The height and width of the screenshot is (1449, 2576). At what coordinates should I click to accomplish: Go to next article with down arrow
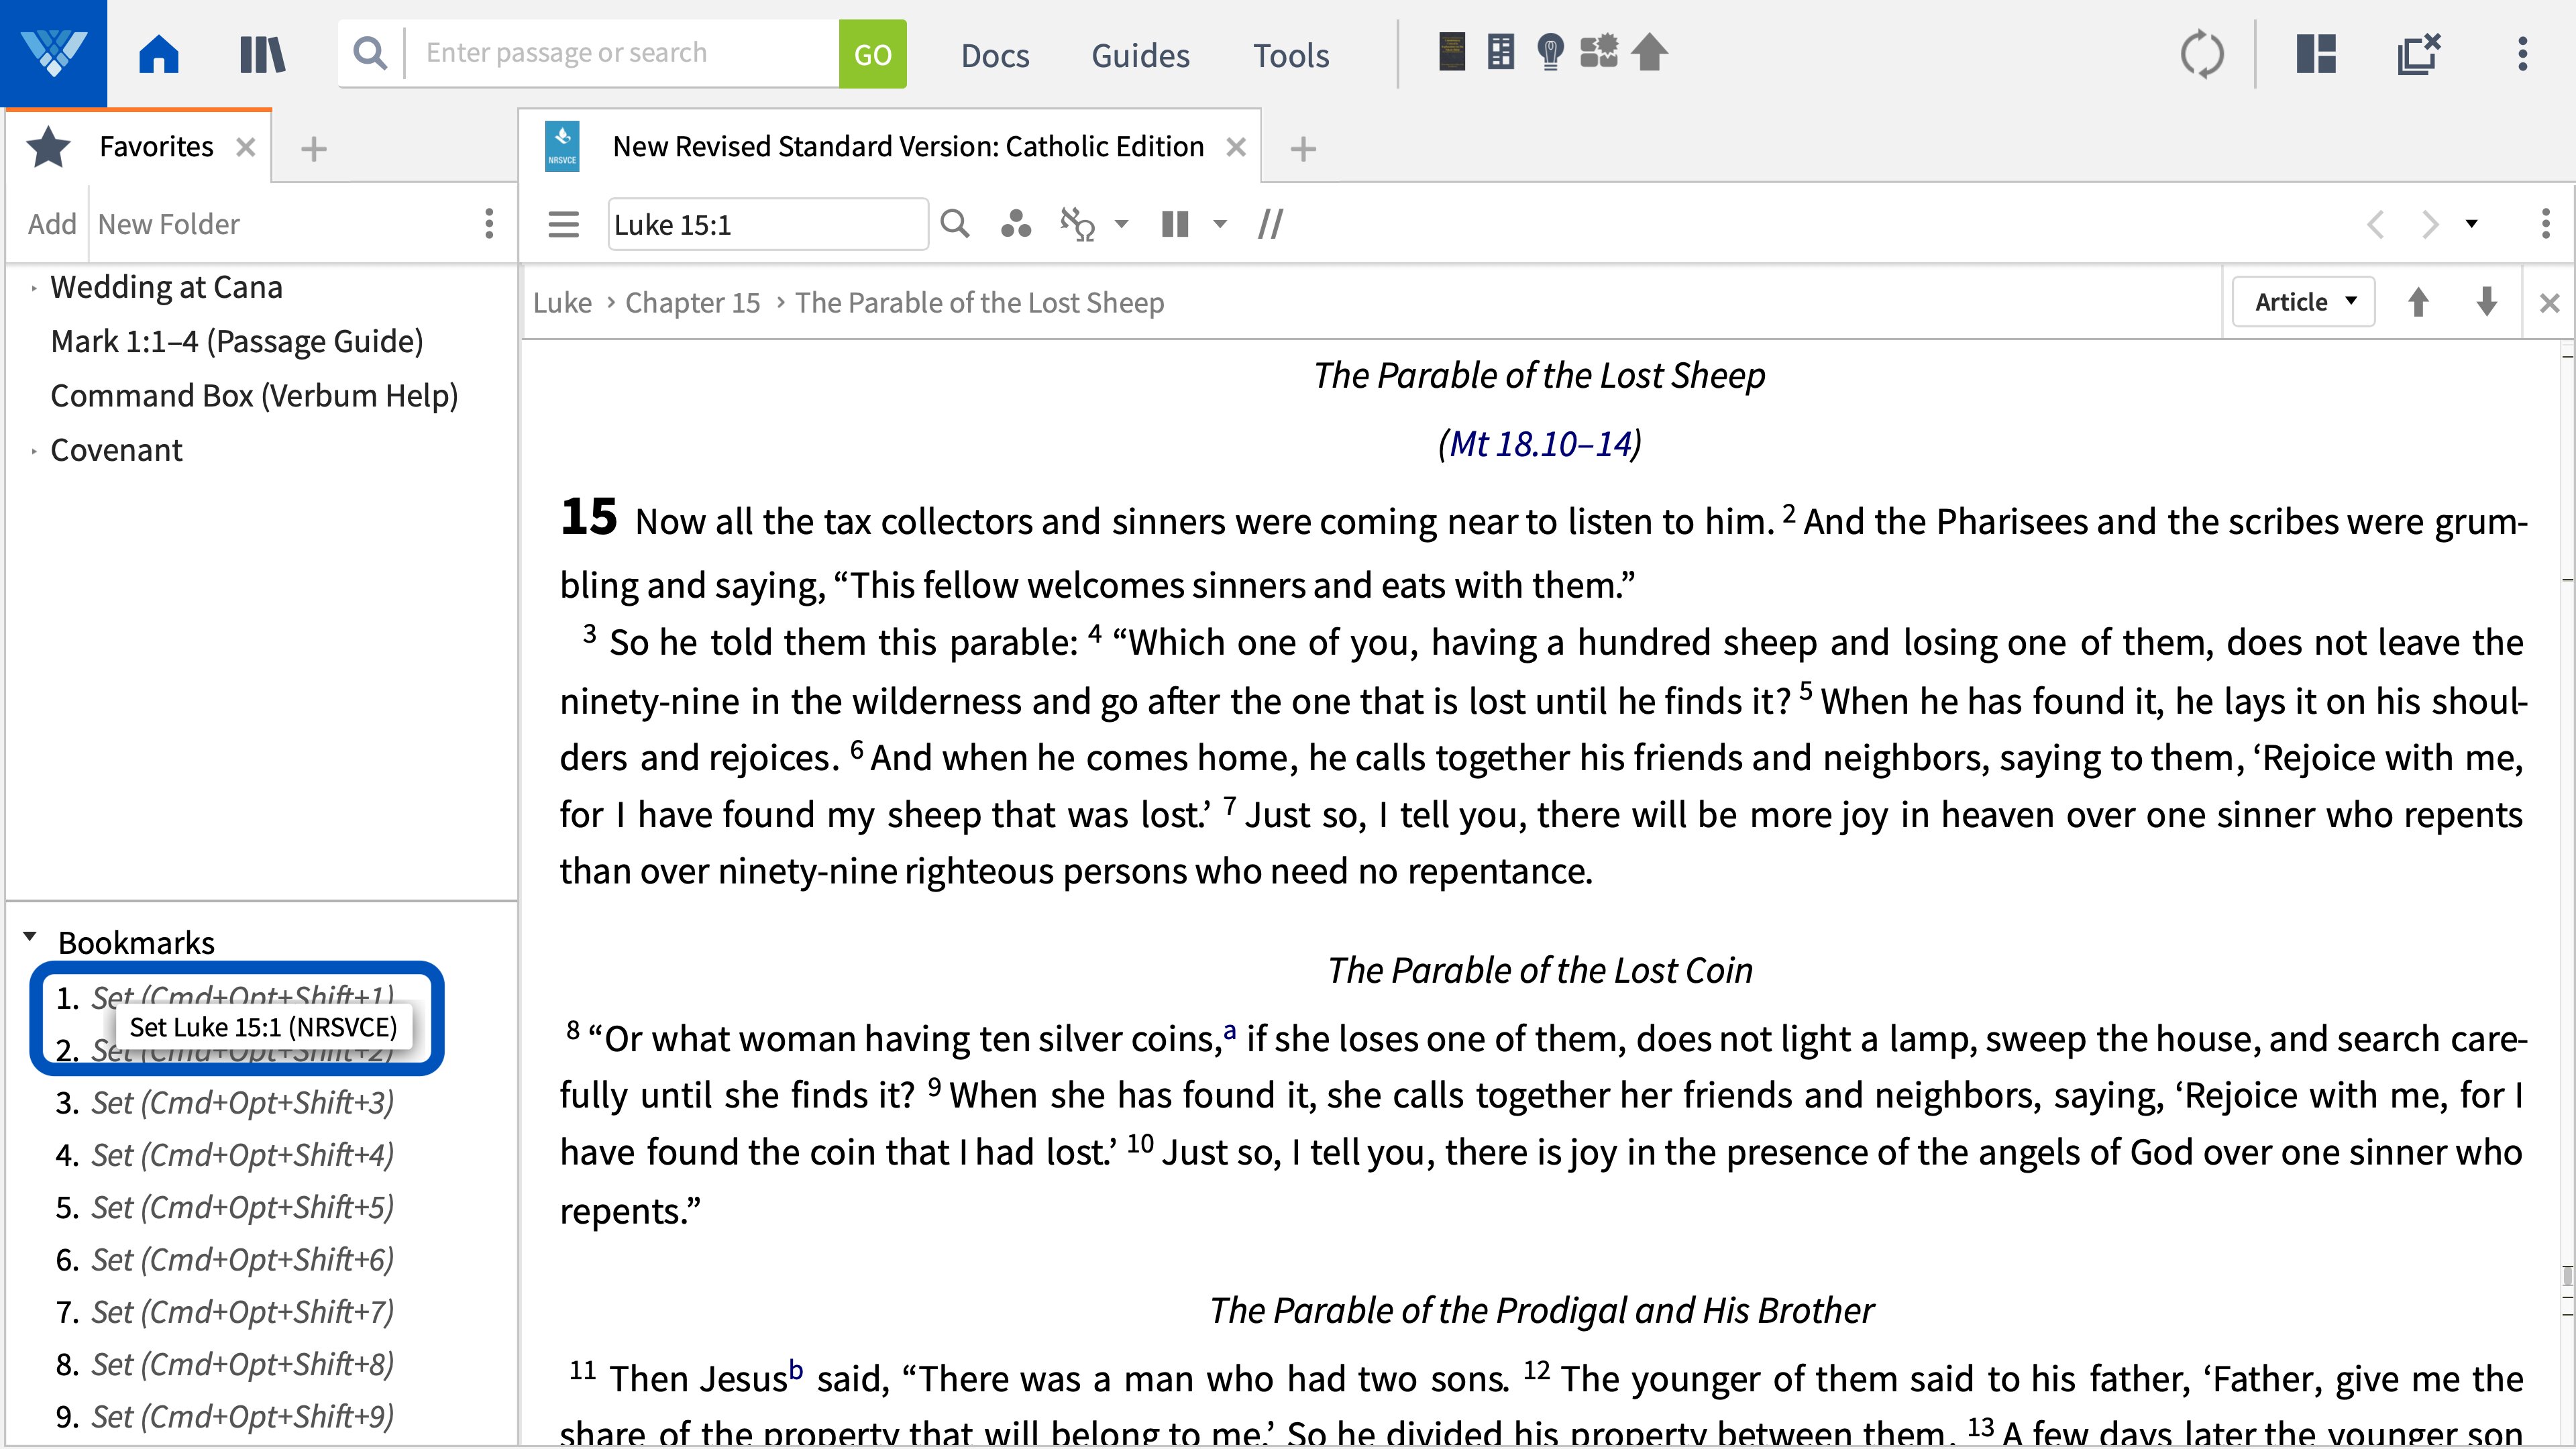tap(2487, 302)
